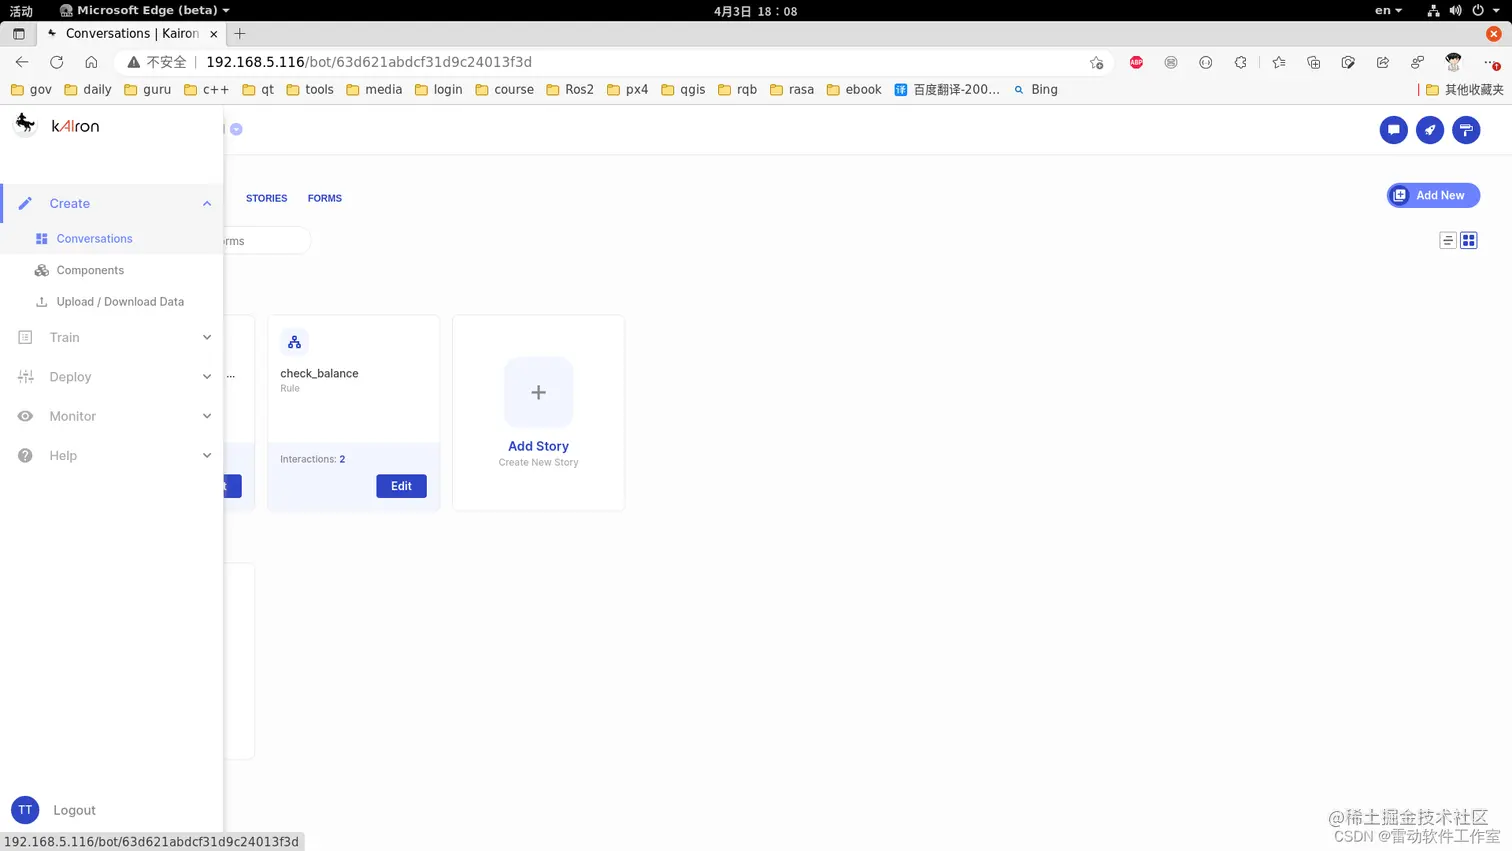The image size is (1512, 851).
Task: Open the 其他收藏夹 bookmarks folder
Action: (1464, 89)
